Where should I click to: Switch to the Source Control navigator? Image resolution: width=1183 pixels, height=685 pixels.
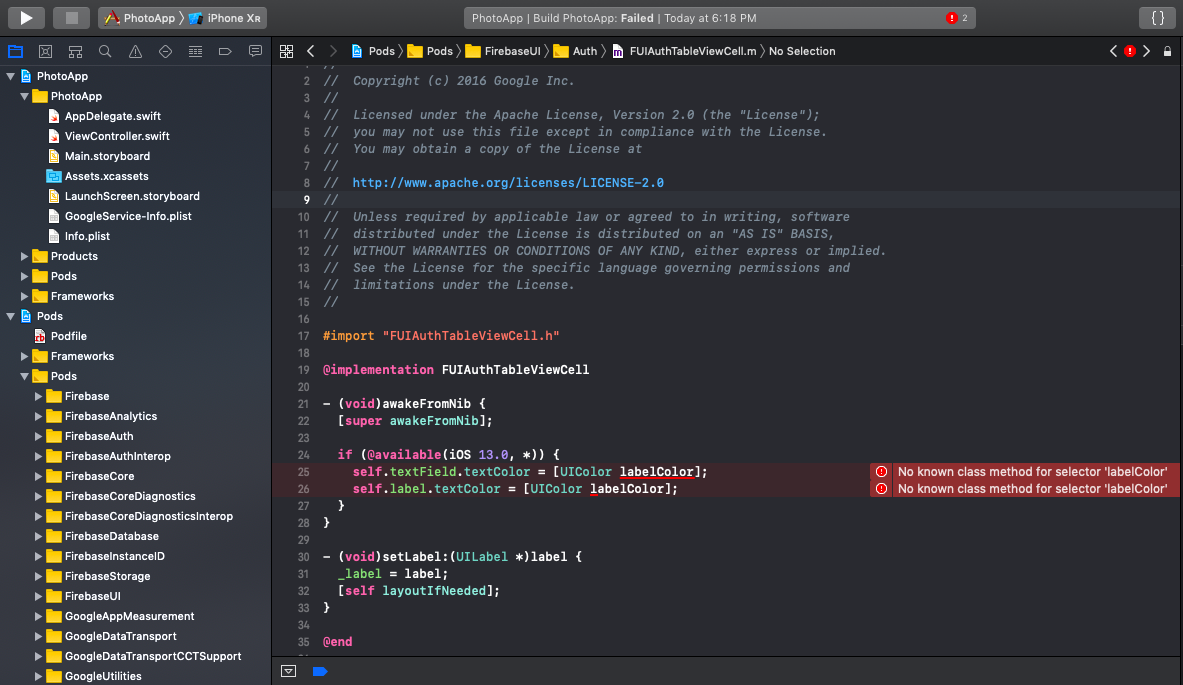coord(45,51)
